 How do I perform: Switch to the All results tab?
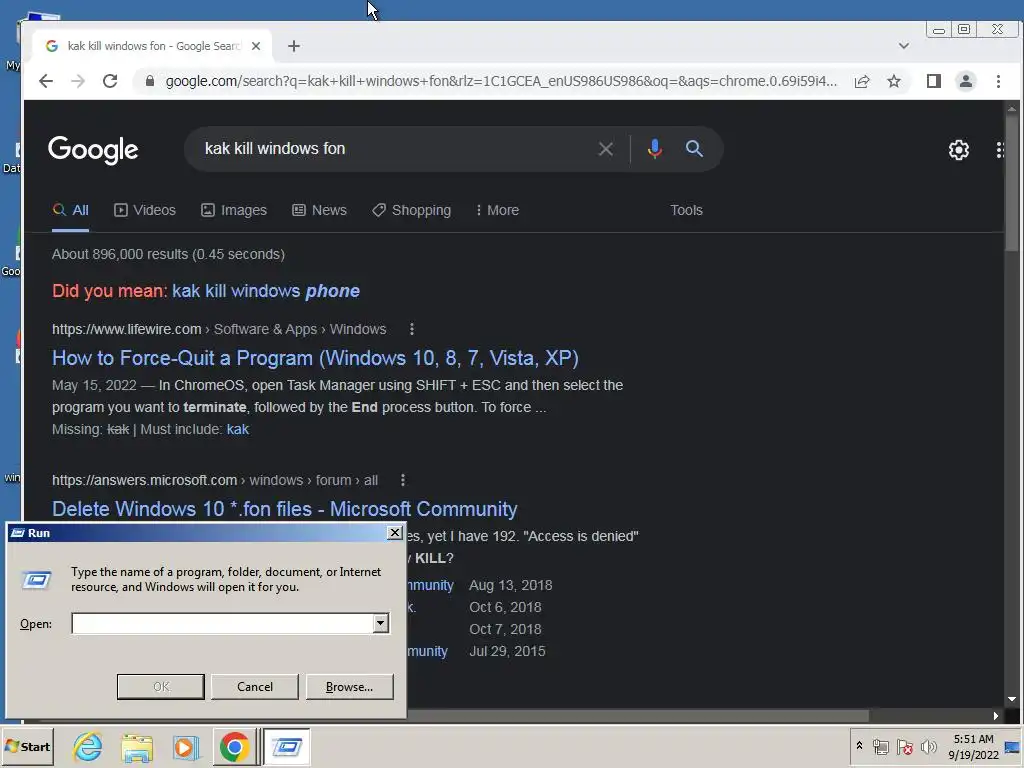click(71, 210)
